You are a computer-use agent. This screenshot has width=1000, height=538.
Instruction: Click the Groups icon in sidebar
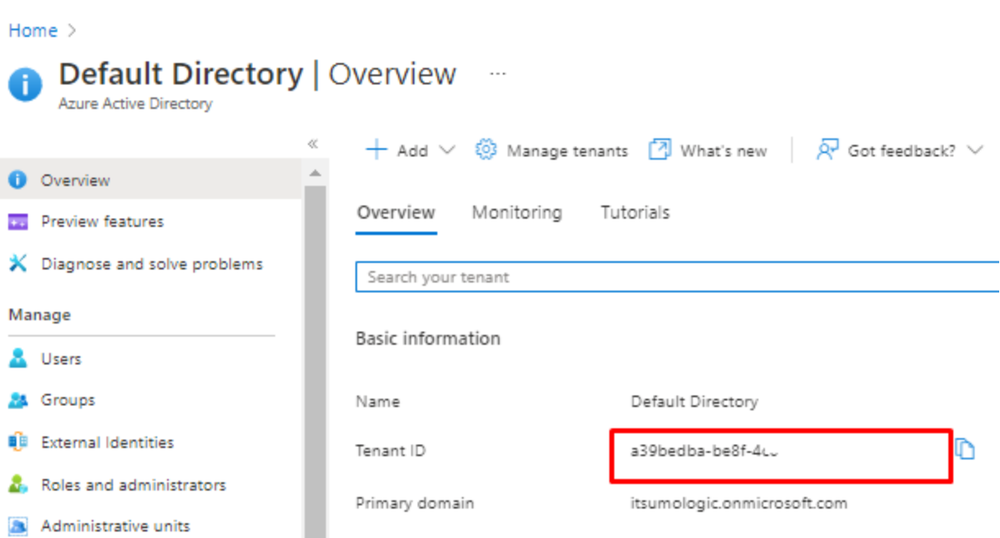[18, 400]
